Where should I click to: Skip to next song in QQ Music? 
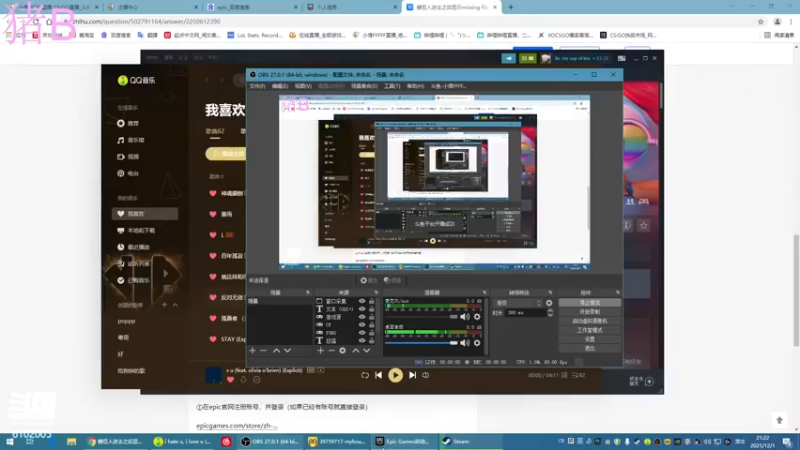[412, 375]
